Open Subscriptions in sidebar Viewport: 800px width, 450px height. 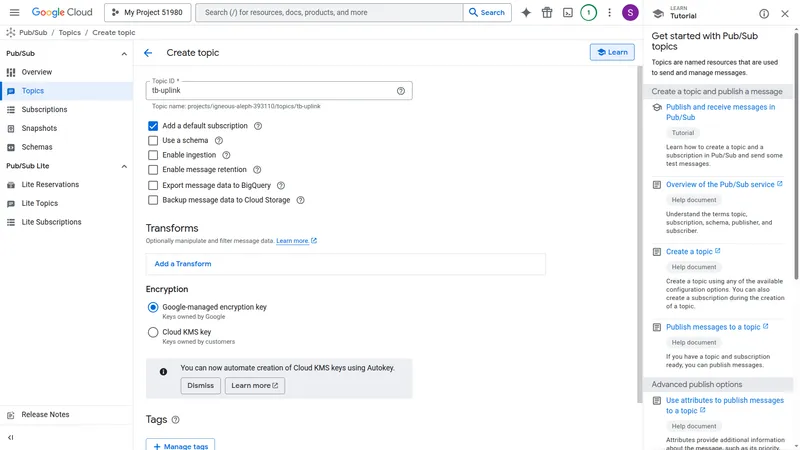(66, 110)
